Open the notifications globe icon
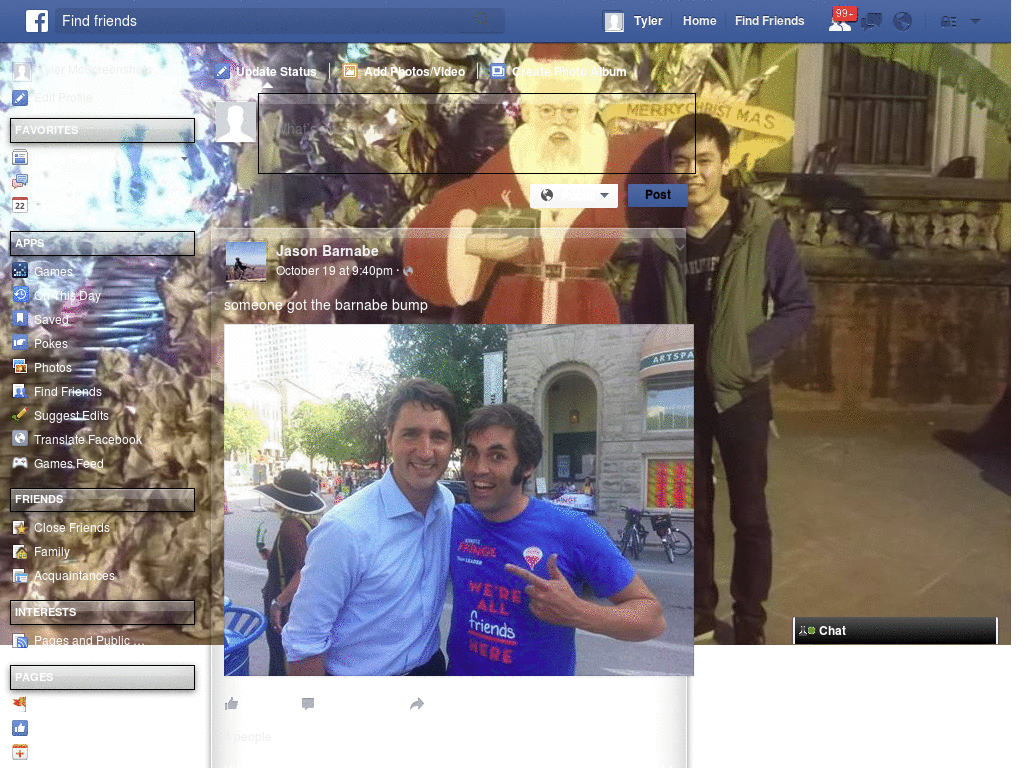Viewport: 1024px width, 768px height. (903, 22)
